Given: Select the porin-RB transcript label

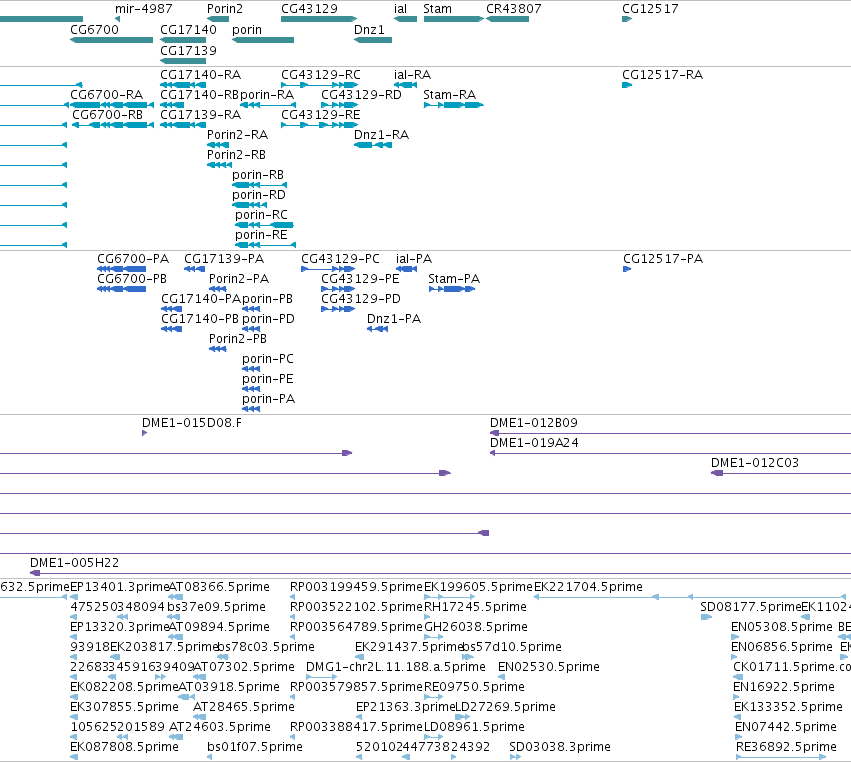Looking at the screenshot, I should point(258,175).
